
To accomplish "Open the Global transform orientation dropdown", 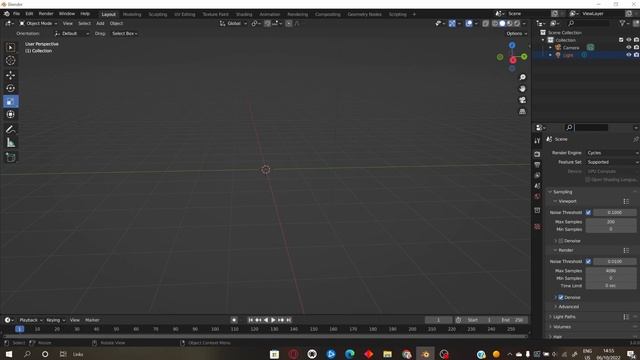I will pyautogui.click(x=233, y=24).
